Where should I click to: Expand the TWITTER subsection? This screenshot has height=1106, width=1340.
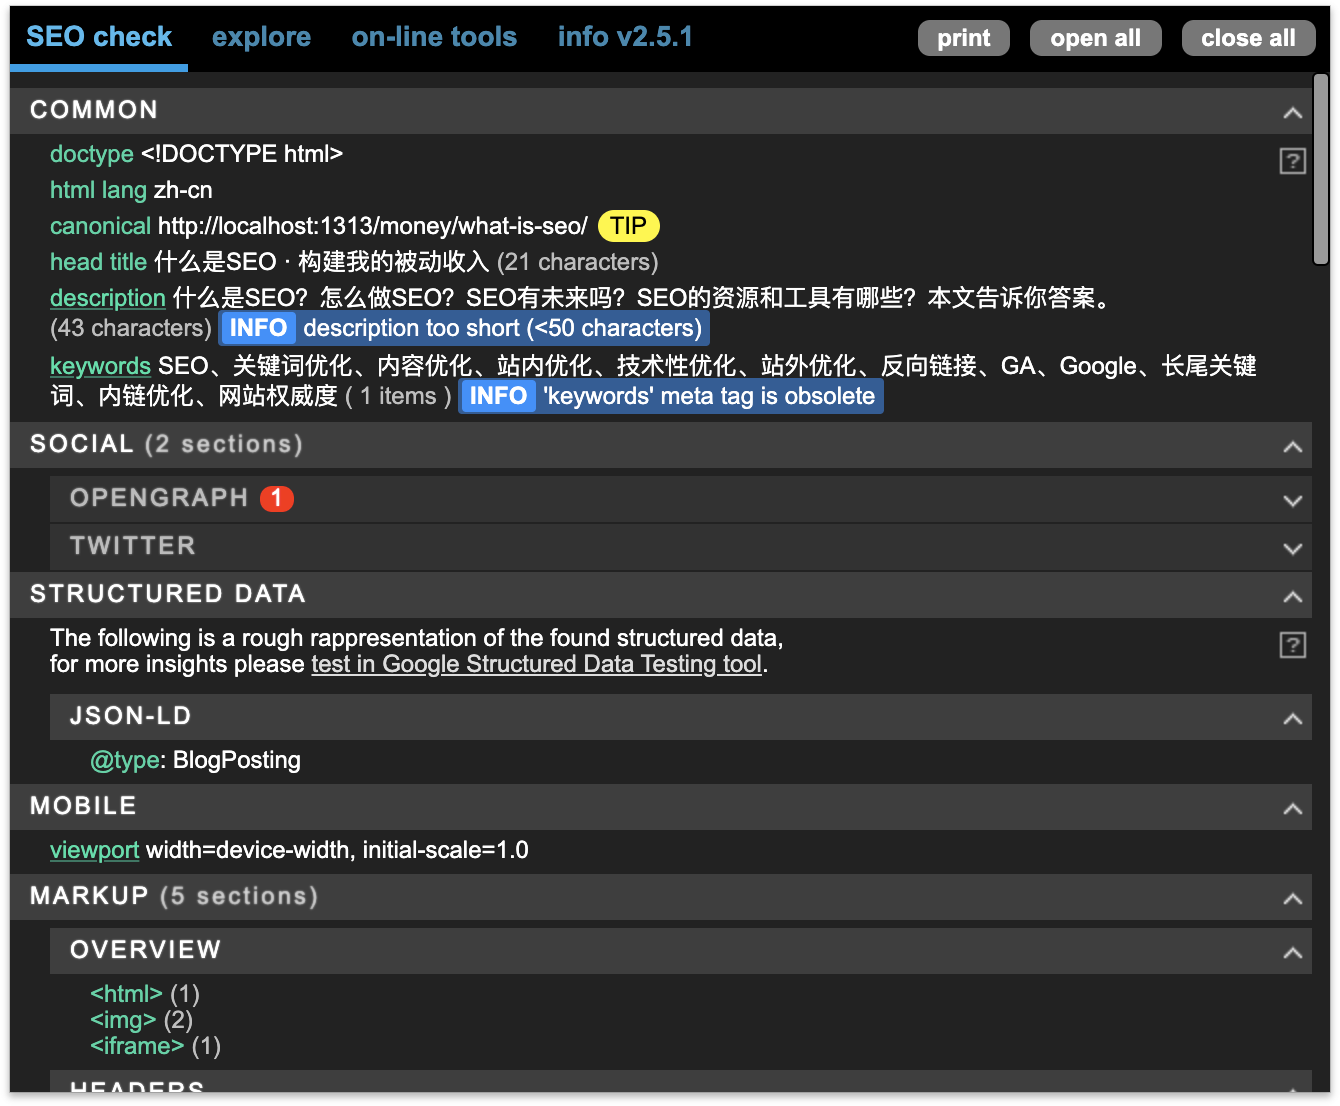coord(1292,548)
